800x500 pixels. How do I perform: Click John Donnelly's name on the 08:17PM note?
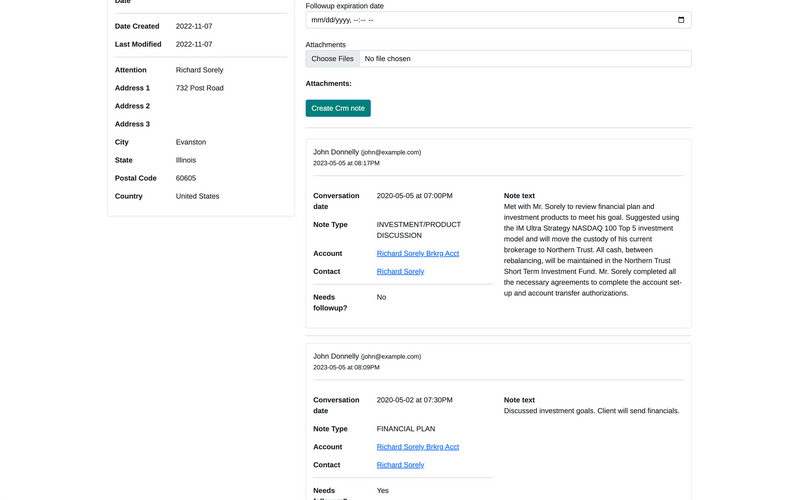[335, 152]
